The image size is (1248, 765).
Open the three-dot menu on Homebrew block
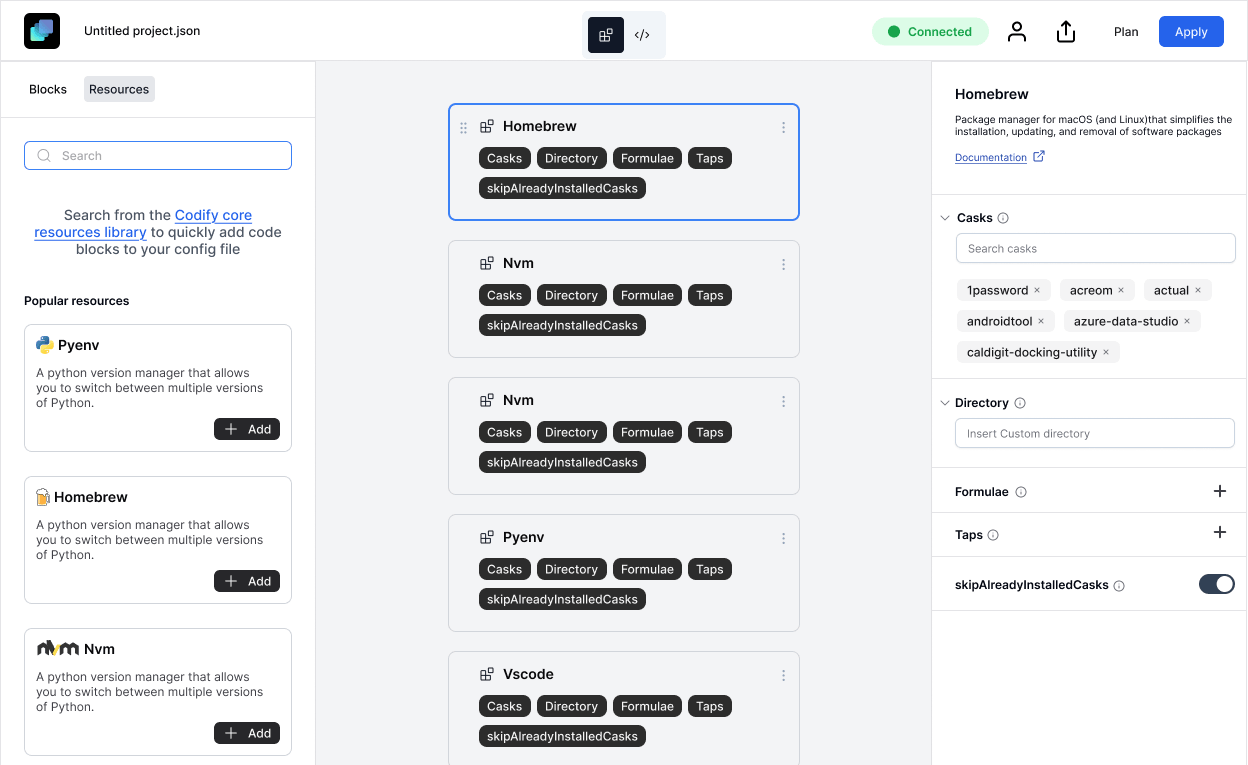click(x=783, y=127)
